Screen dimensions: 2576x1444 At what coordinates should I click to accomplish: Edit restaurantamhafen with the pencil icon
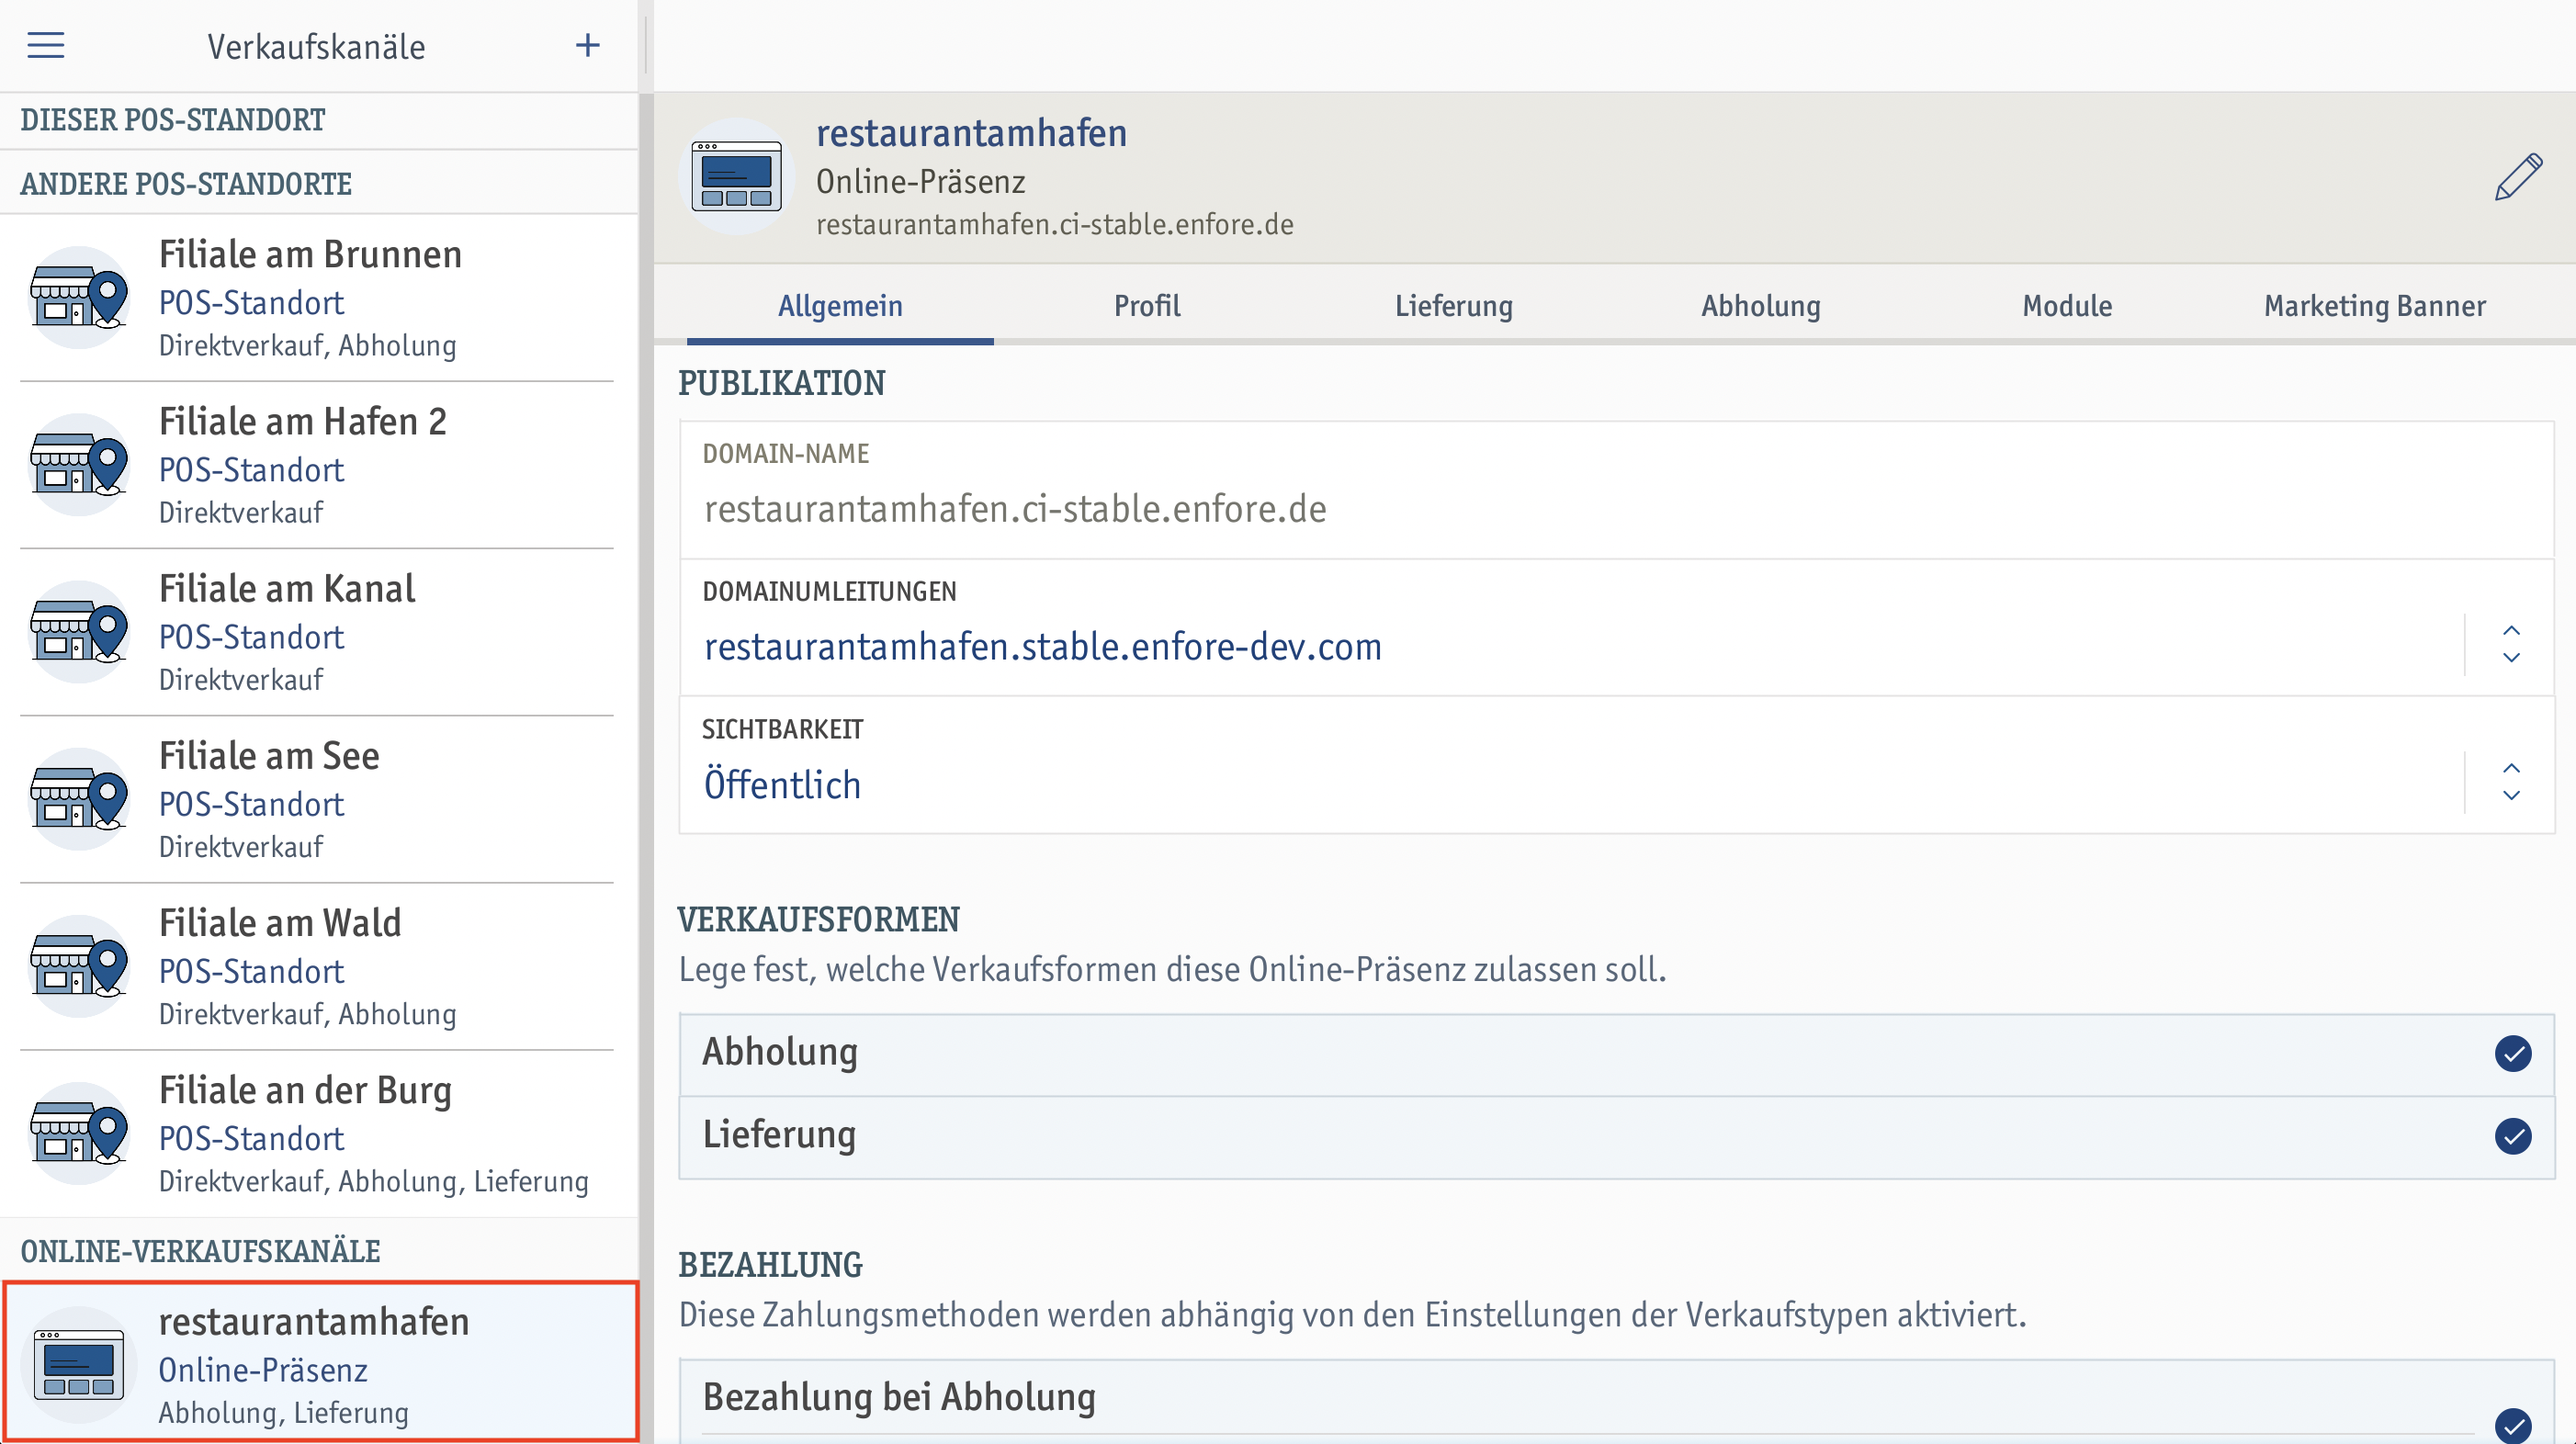(x=2518, y=177)
